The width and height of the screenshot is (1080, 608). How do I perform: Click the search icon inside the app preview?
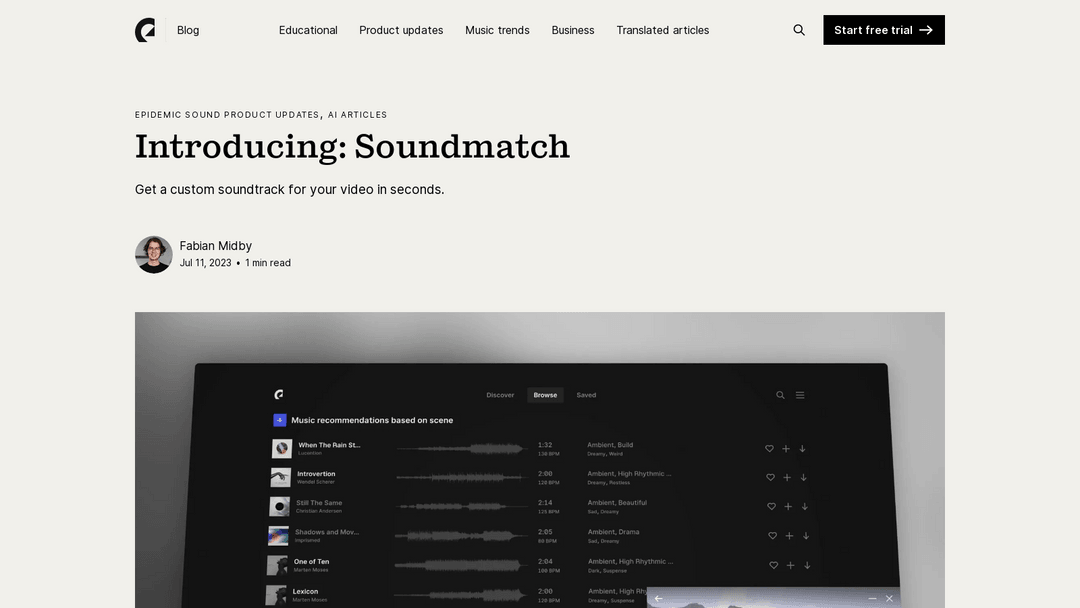pyautogui.click(x=780, y=395)
